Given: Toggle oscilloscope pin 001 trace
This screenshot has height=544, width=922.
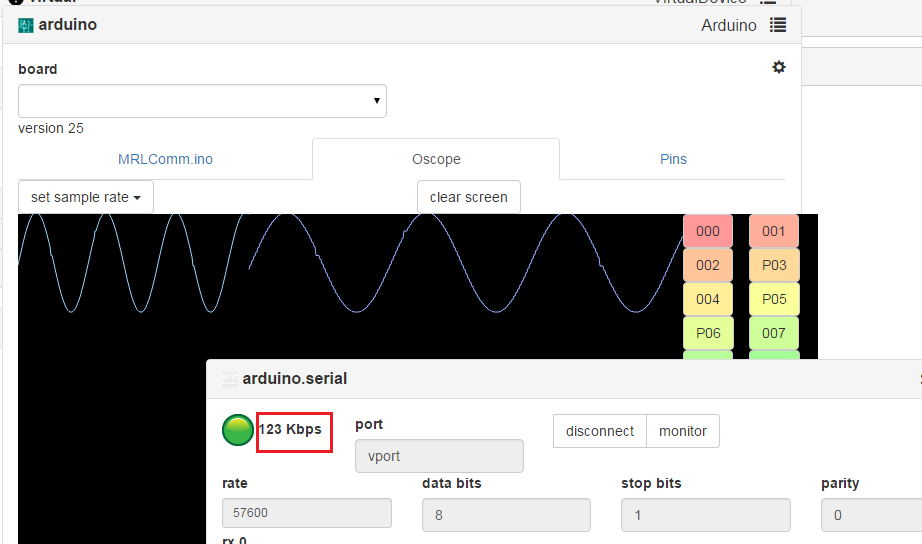Looking at the screenshot, I should (x=774, y=231).
